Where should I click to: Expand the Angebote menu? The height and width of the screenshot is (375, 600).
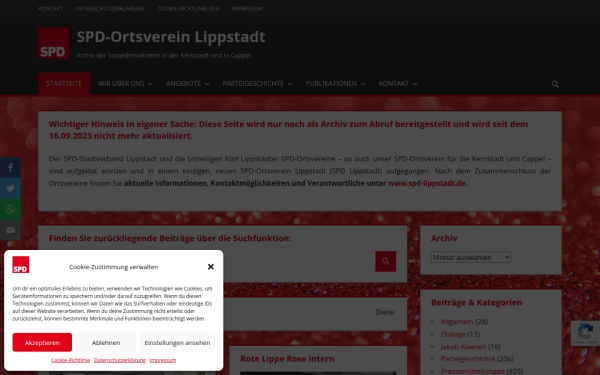click(x=188, y=83)
